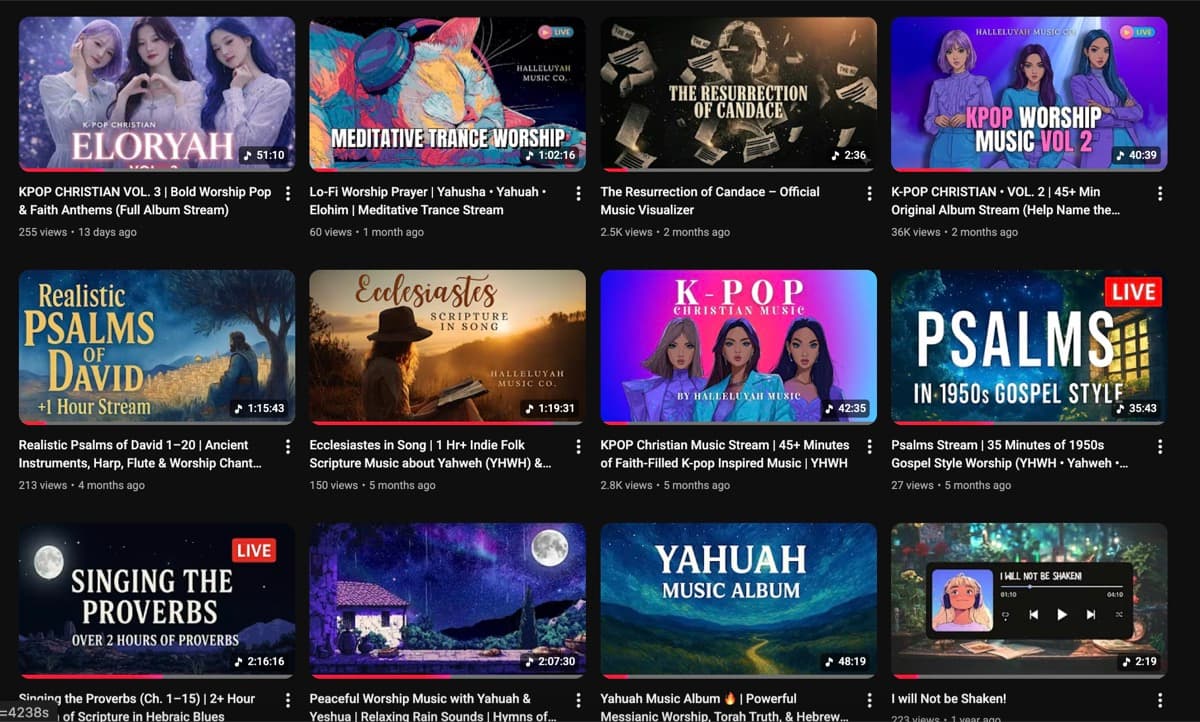Open options for Peaceful Worship Music with Yahuah
Viewport: 1200px width, 722px height.
coord(578,702)
